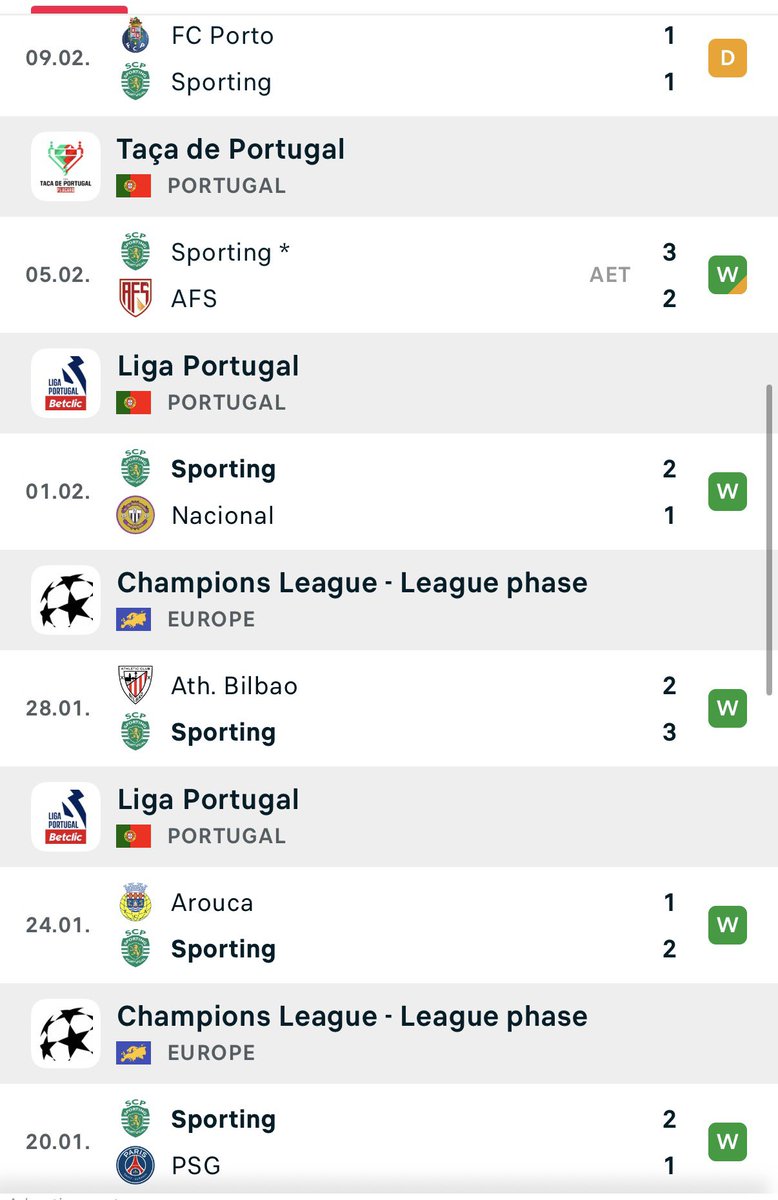Open first Champions League - League phase header
This screenshot has height=1200, width=778.
click(x=352, y=583)
